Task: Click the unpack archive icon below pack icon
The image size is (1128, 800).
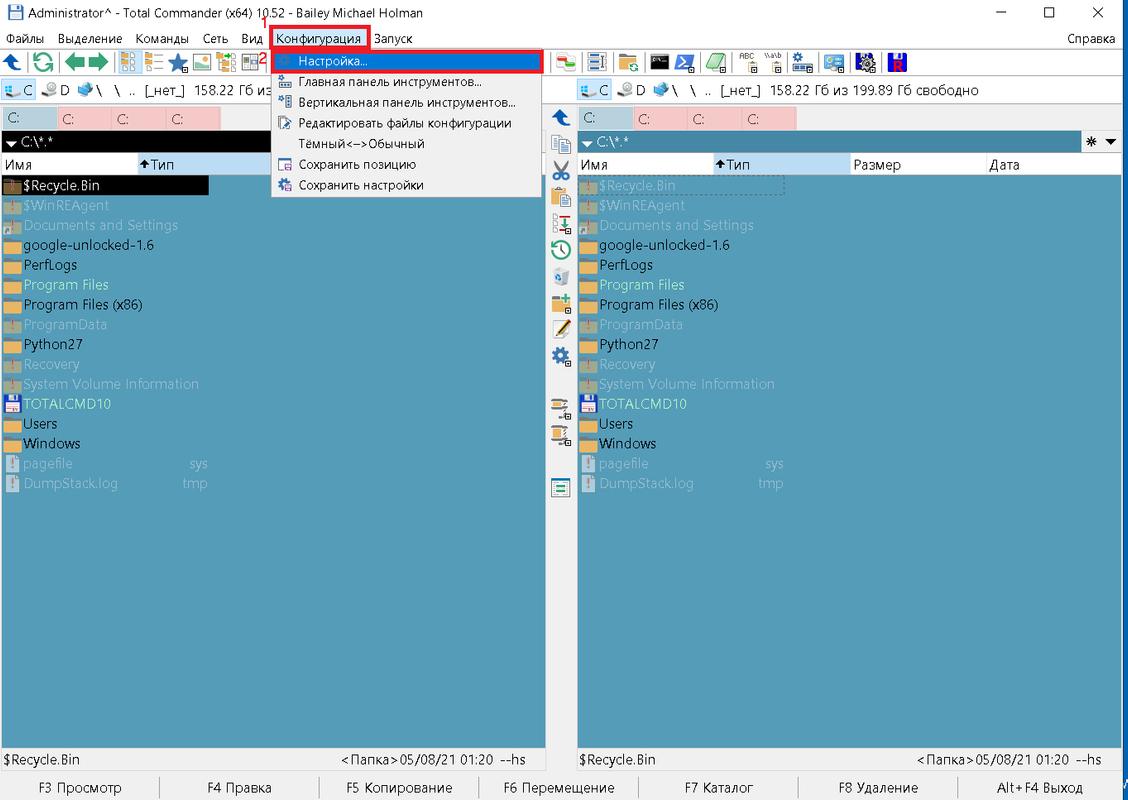Action: pyautogui.click(x=561, y=435)
